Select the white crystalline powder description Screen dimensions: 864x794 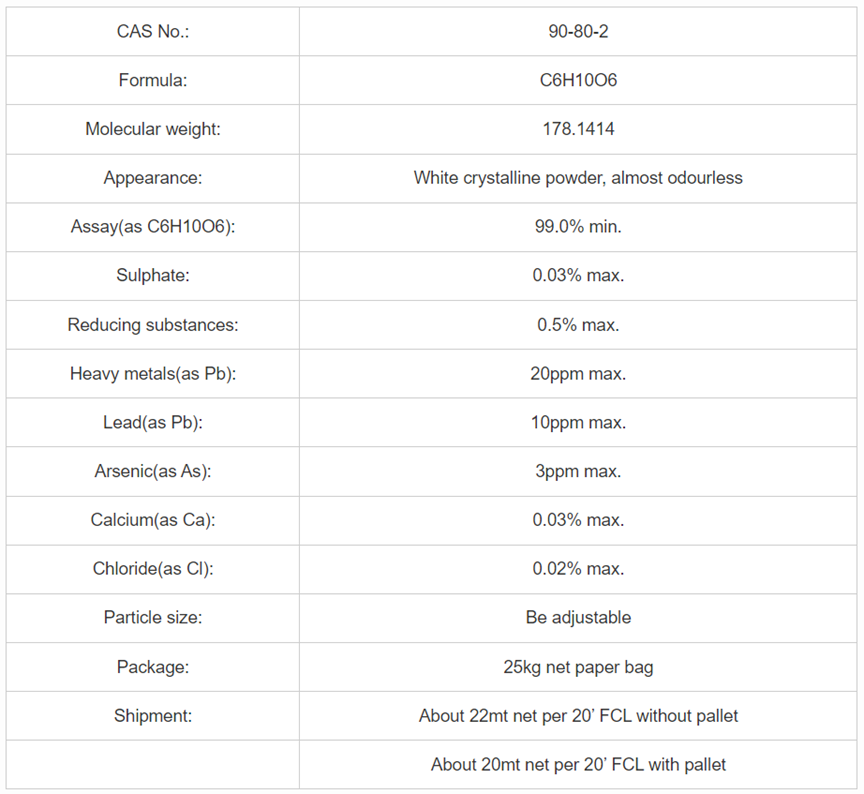click(578, 178)
